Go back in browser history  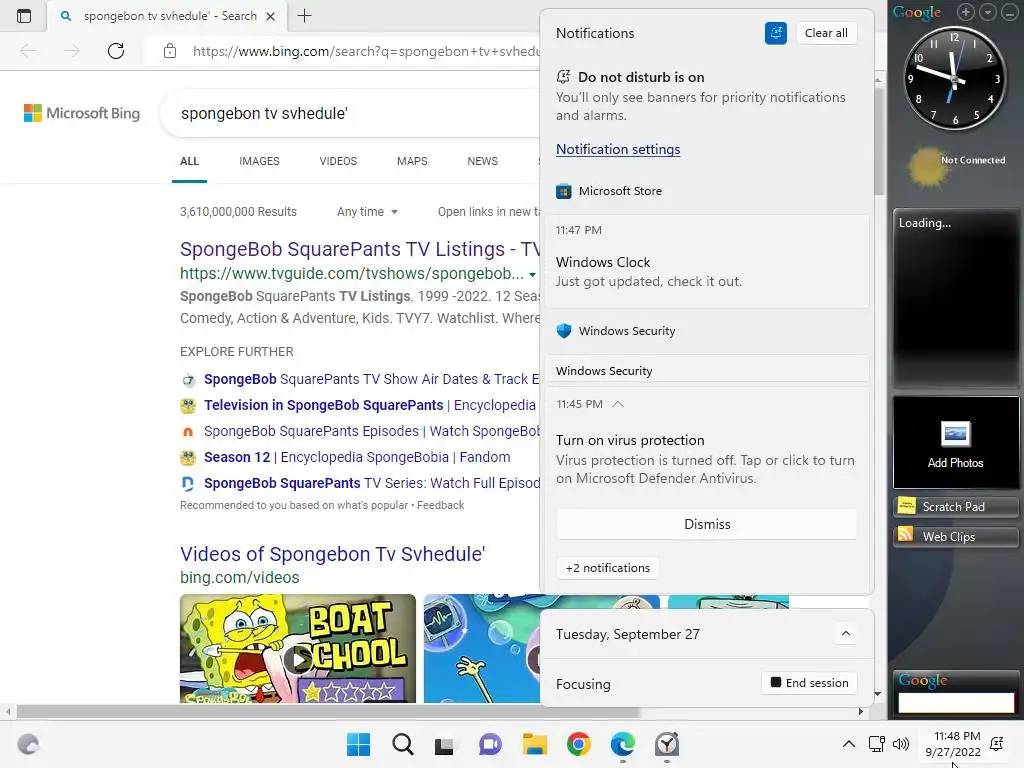[28, 51]
